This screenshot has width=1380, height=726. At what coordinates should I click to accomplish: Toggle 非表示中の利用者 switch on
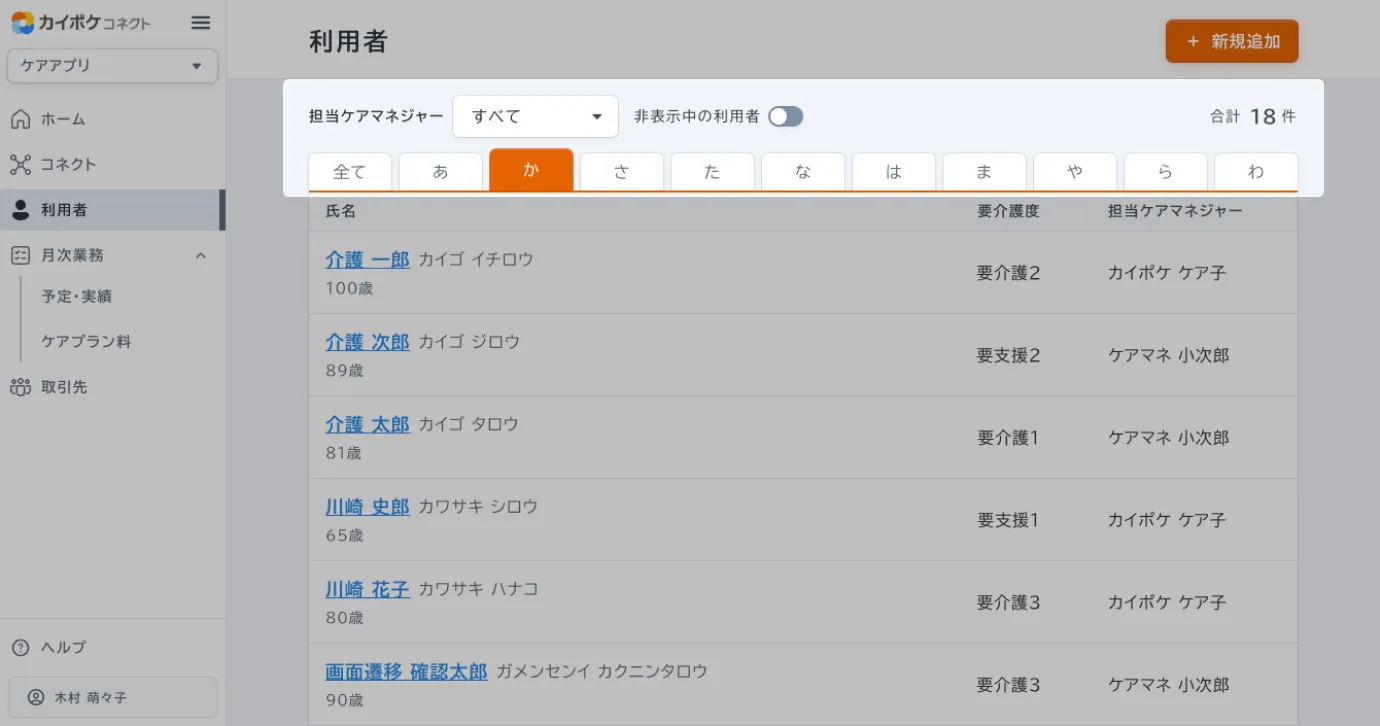pos(785,117)
